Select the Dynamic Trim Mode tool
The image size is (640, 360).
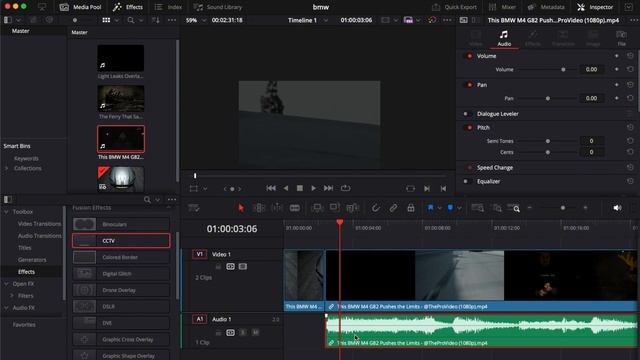coord(277,208)
